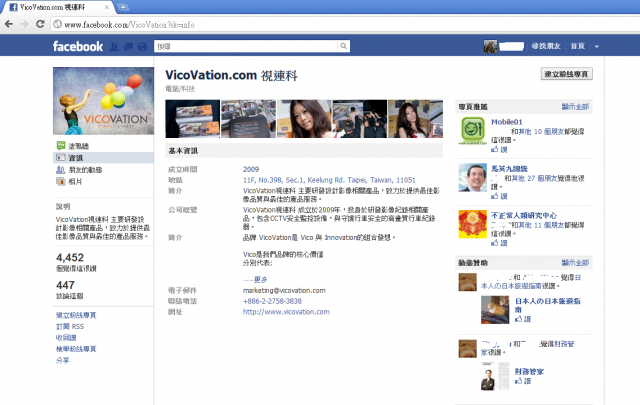Click the 不正常人類研究中心 red thumbnail
The height and width of the screenshot is (405, 640).
pyautogui.click(x=473, y=224)
